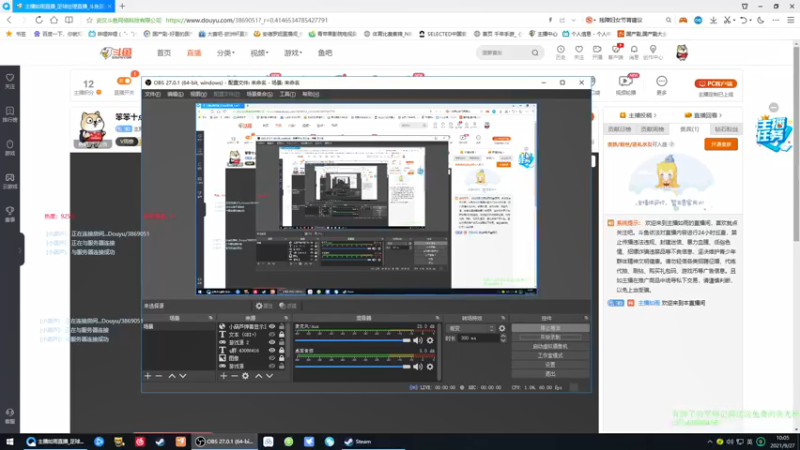
Task: Click the search magnifier in the Douyu search box
Action: coord(535,53)
